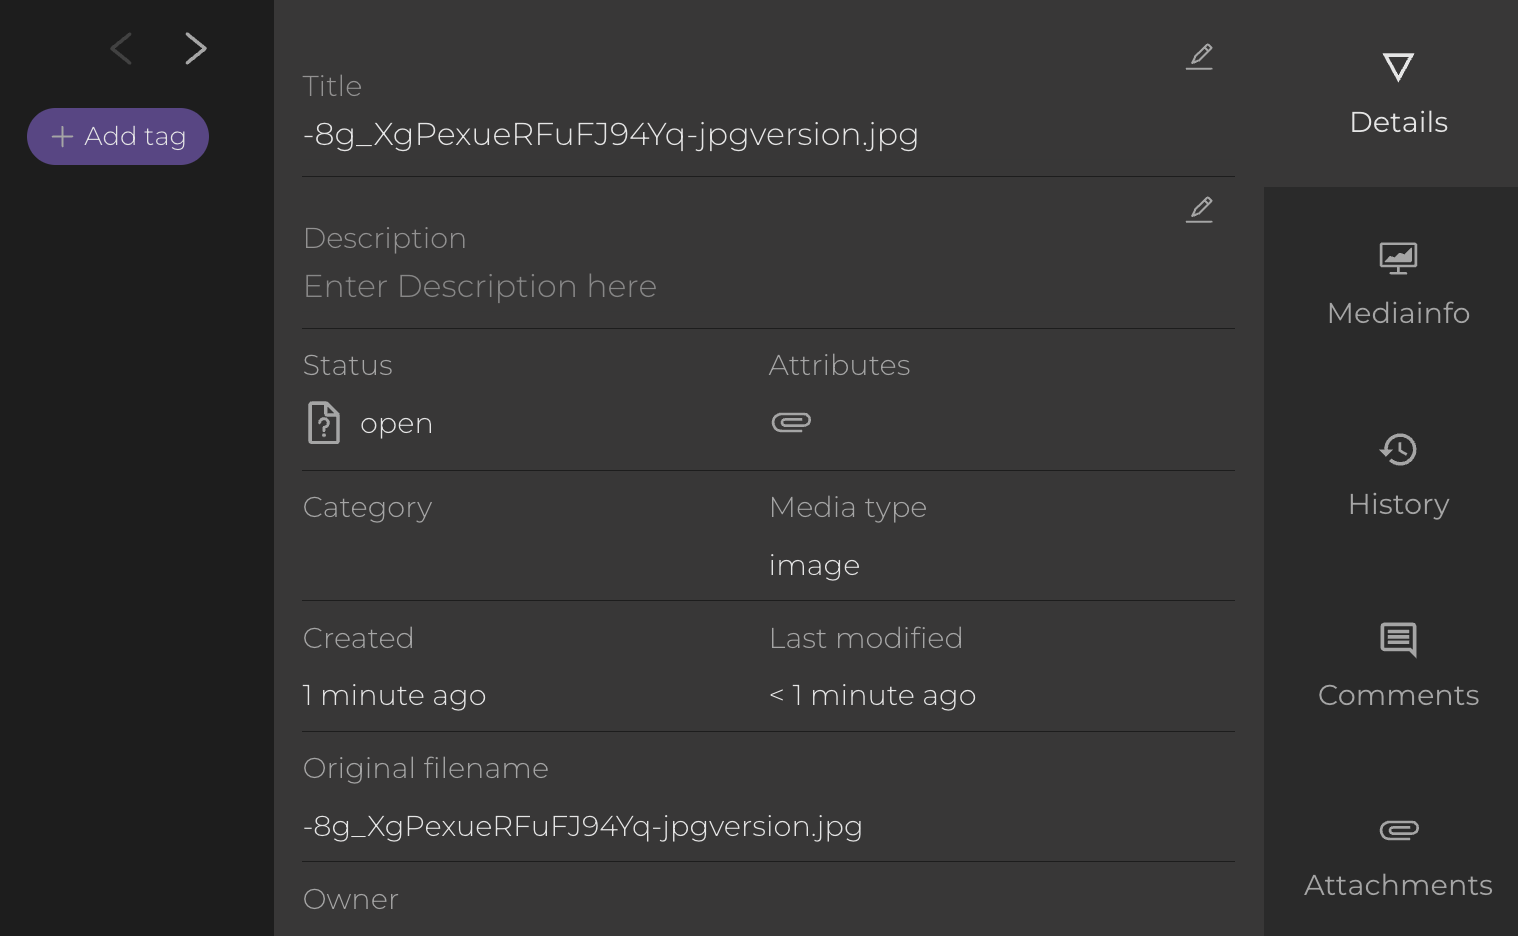This screenshot has height=936, width=1518.
Task: Click the open status label
Action: pos(396,424)
